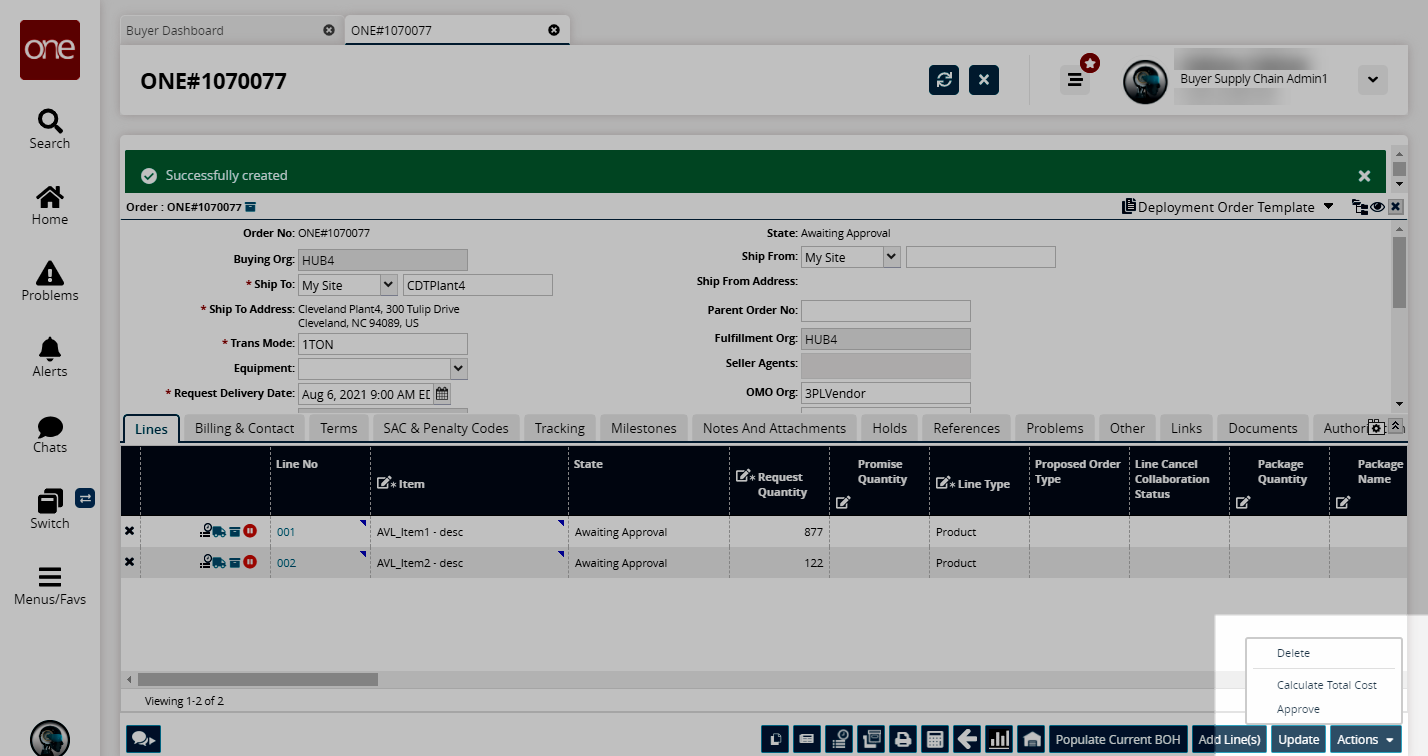Open the Problems page from the sidebar
1428x756 pixels.
pos(49,281)
